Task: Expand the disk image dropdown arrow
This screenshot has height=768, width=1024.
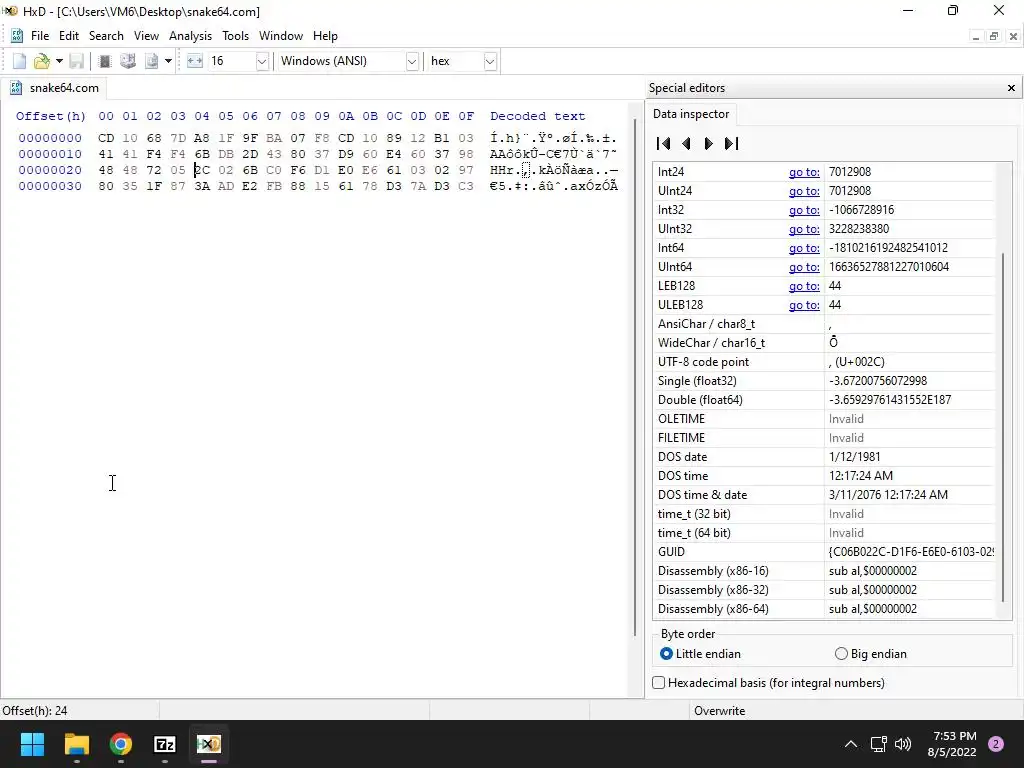Action: 168,61
